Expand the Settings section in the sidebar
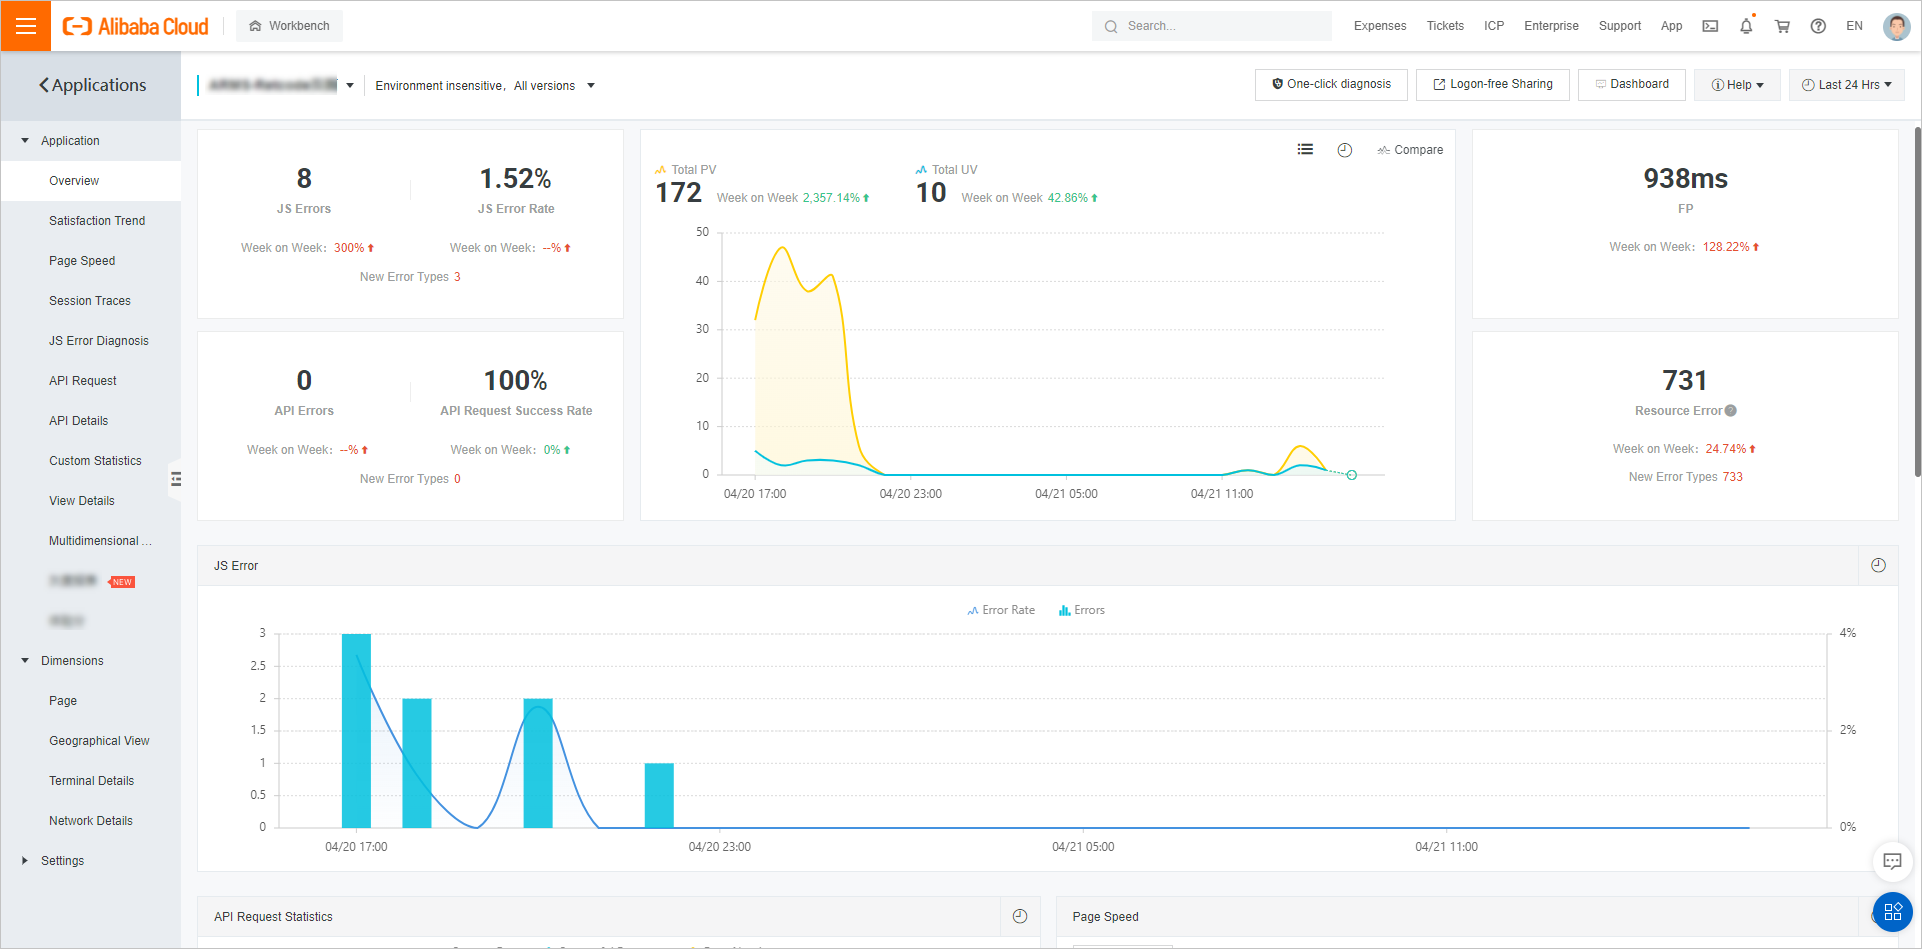Image resolution: width=1922 pixels, height=949 pixels. [x=62, y=861]
